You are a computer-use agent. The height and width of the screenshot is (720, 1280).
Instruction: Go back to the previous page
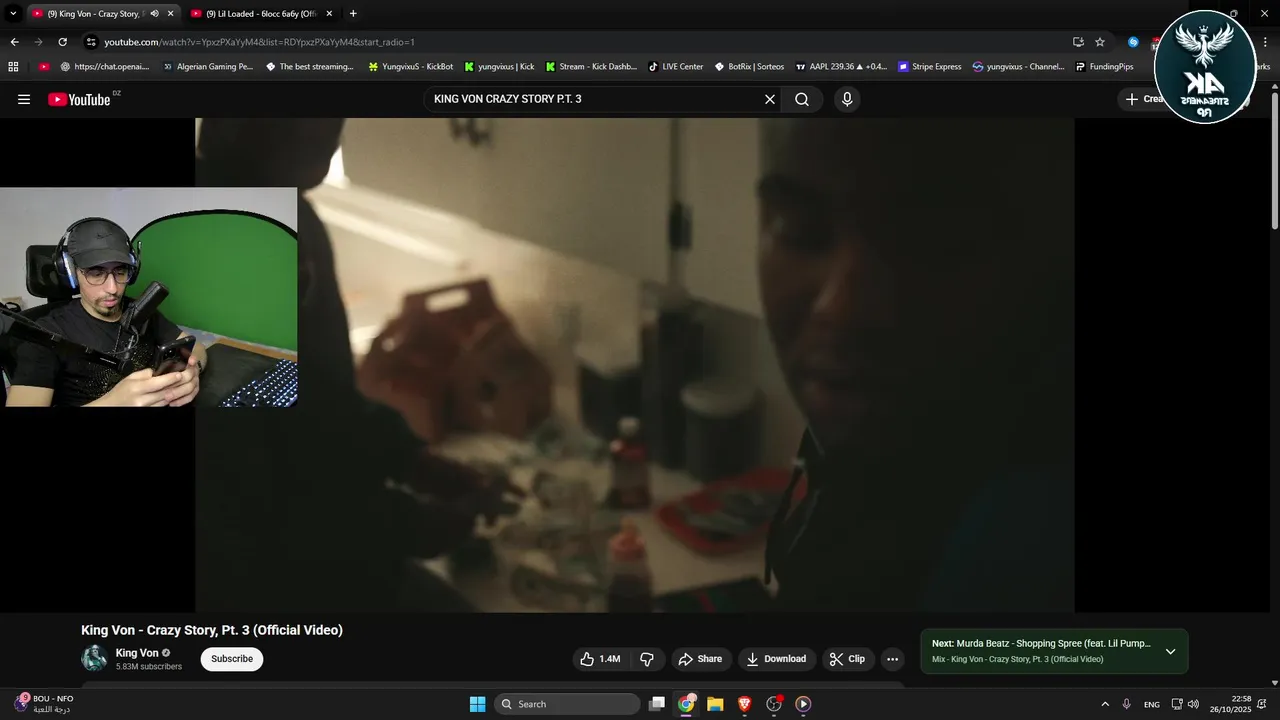point(14,42)
